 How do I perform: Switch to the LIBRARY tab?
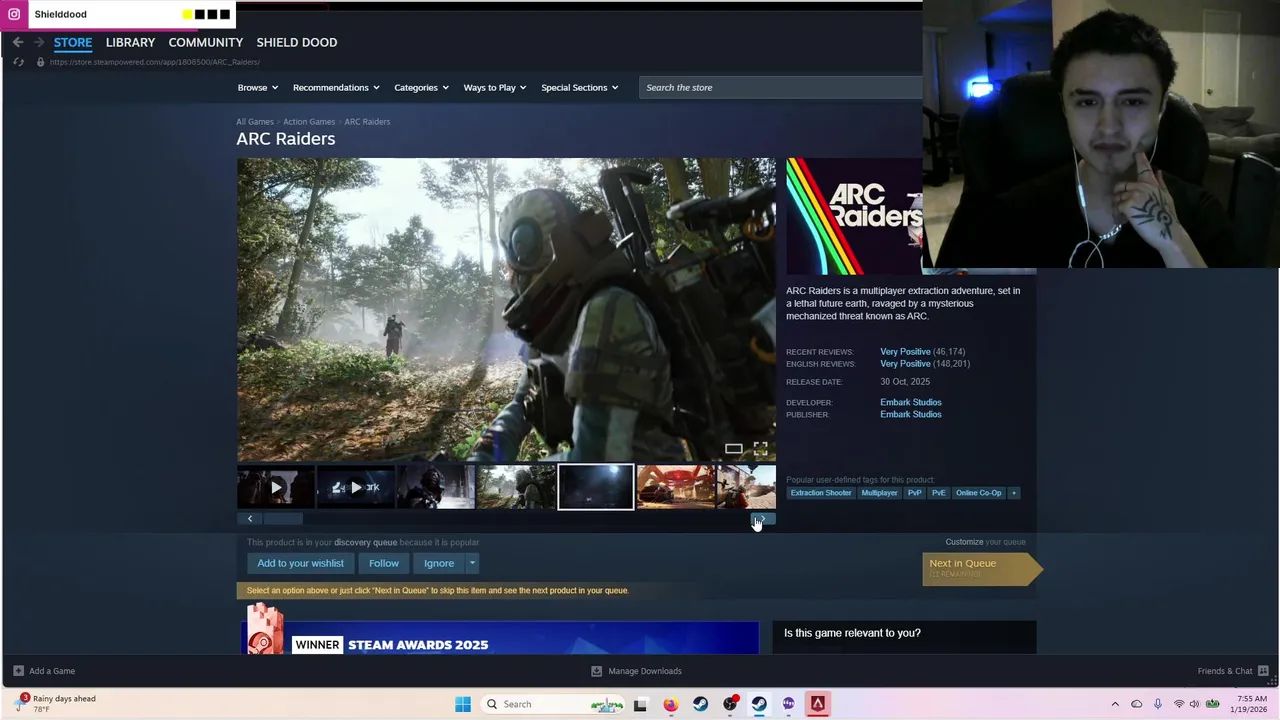[x=130, y=42]
